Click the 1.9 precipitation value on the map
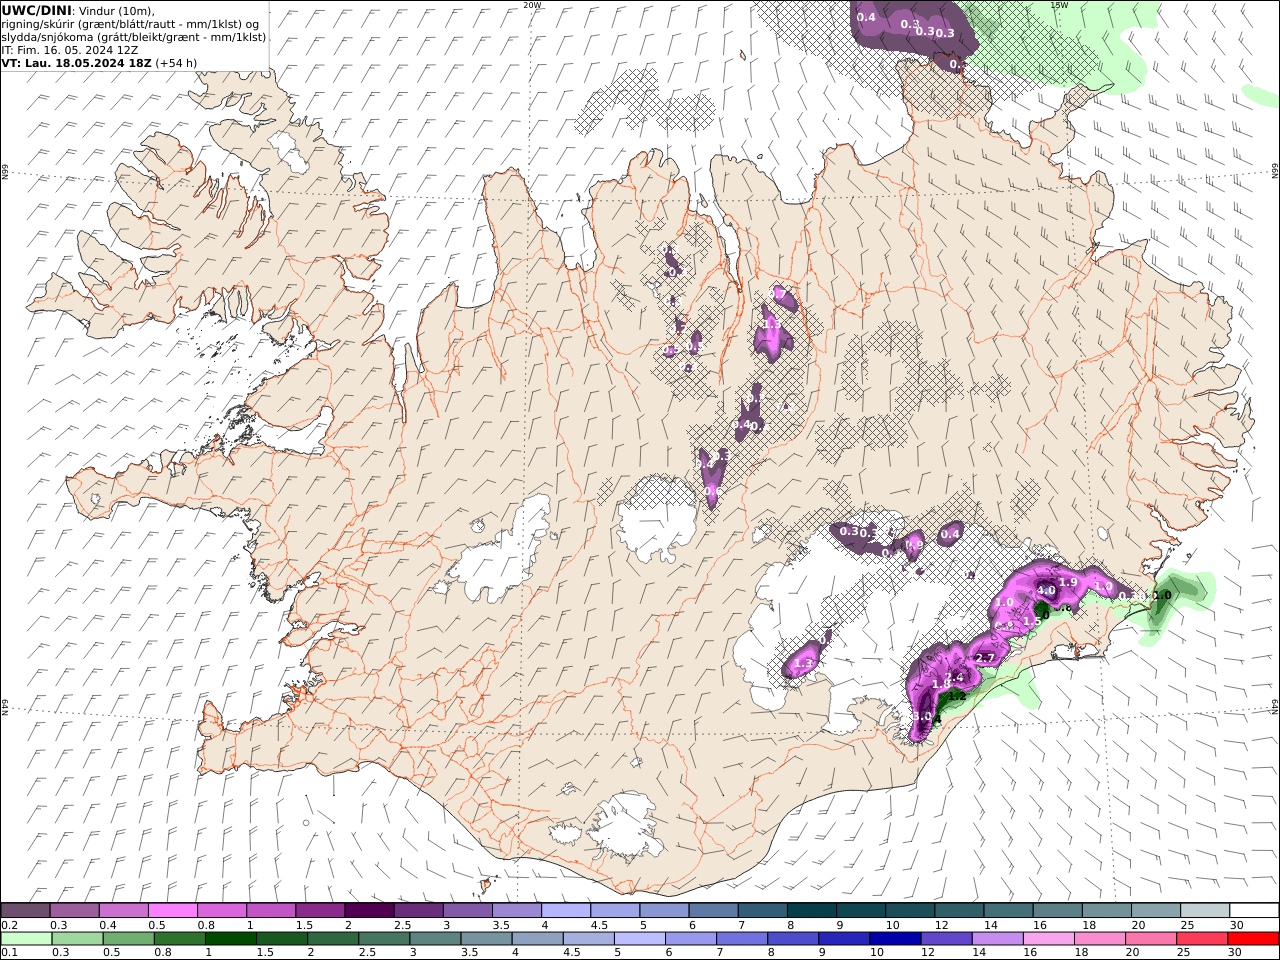The height and width of the screenshot is (960, 1280). point(1068,582)
